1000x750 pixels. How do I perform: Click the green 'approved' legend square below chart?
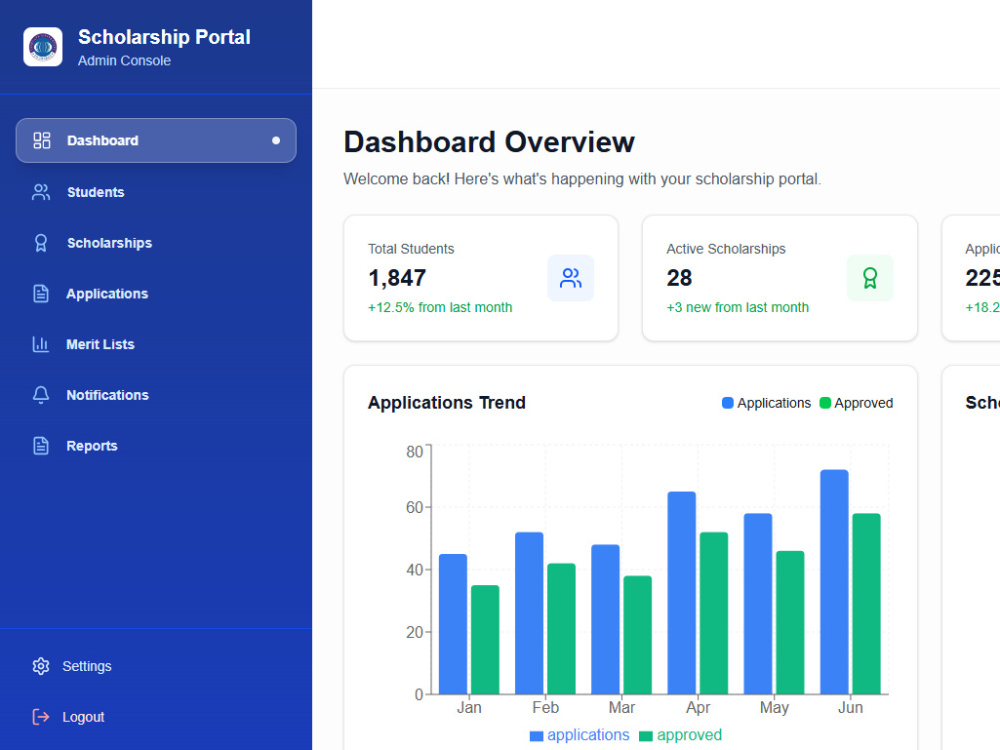pyautogui.click(x=645, y=736)
